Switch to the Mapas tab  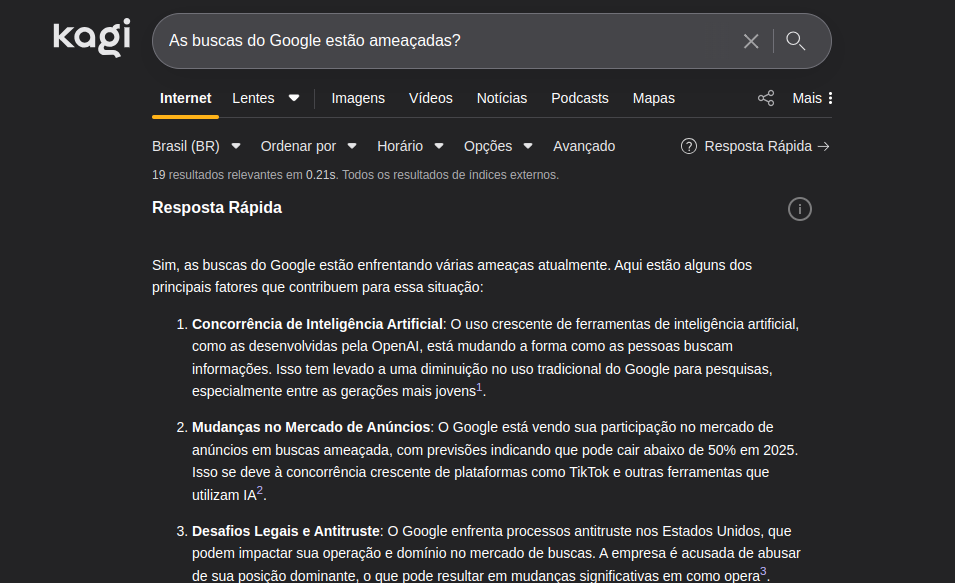[654, 98]
